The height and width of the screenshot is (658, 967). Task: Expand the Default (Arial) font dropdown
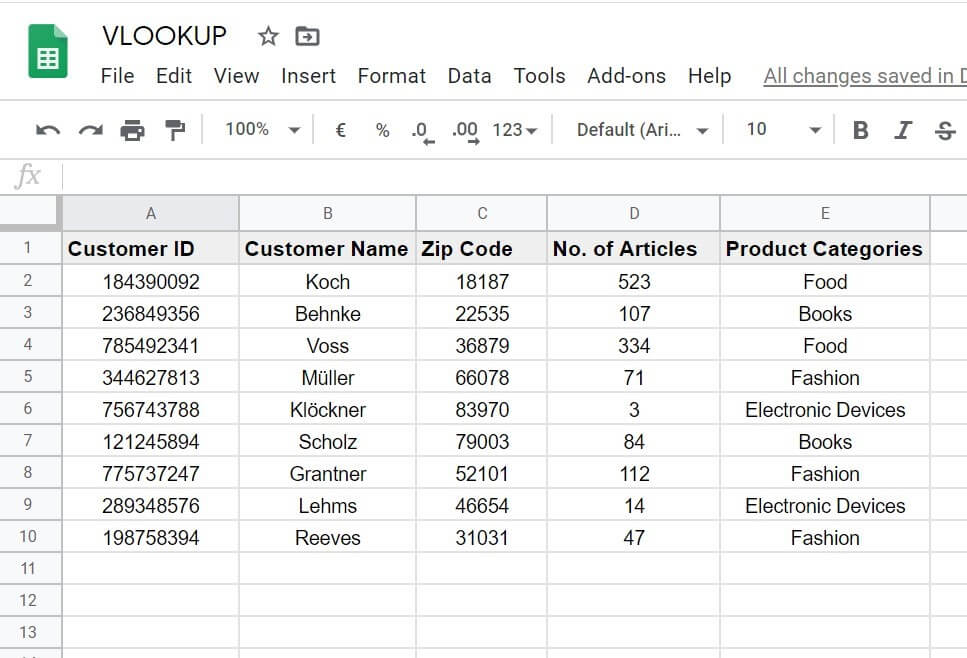point(642,130)
